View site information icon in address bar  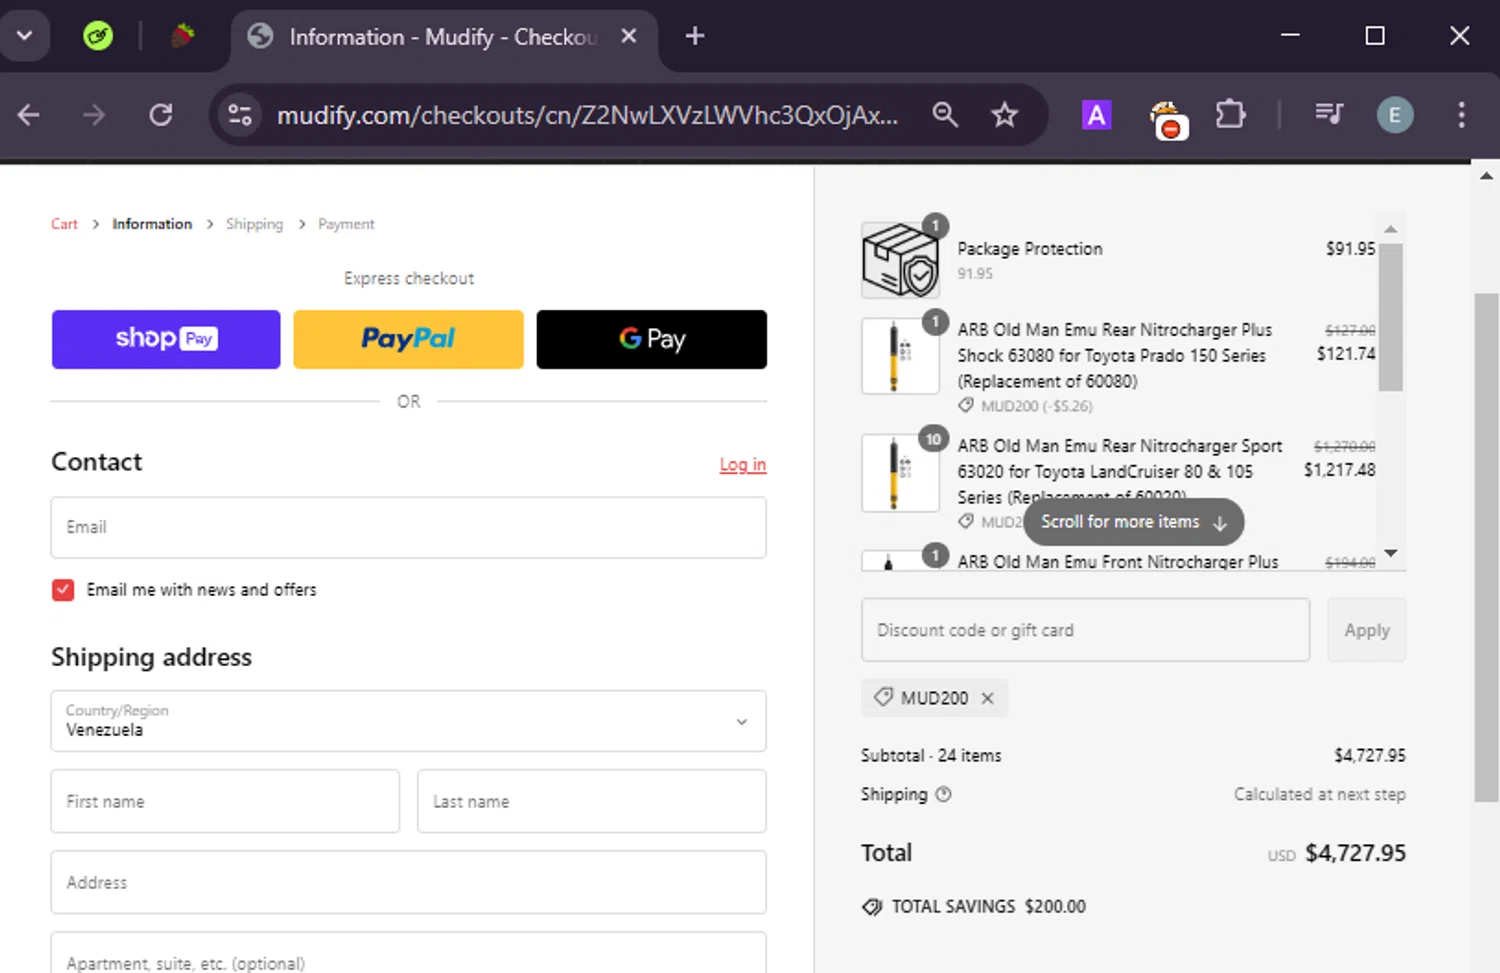coord(240,115)
